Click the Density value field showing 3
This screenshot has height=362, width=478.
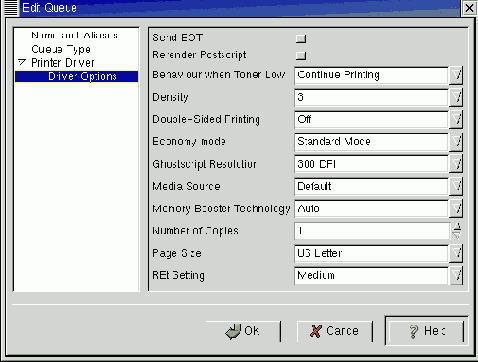[x=371, y=98]
